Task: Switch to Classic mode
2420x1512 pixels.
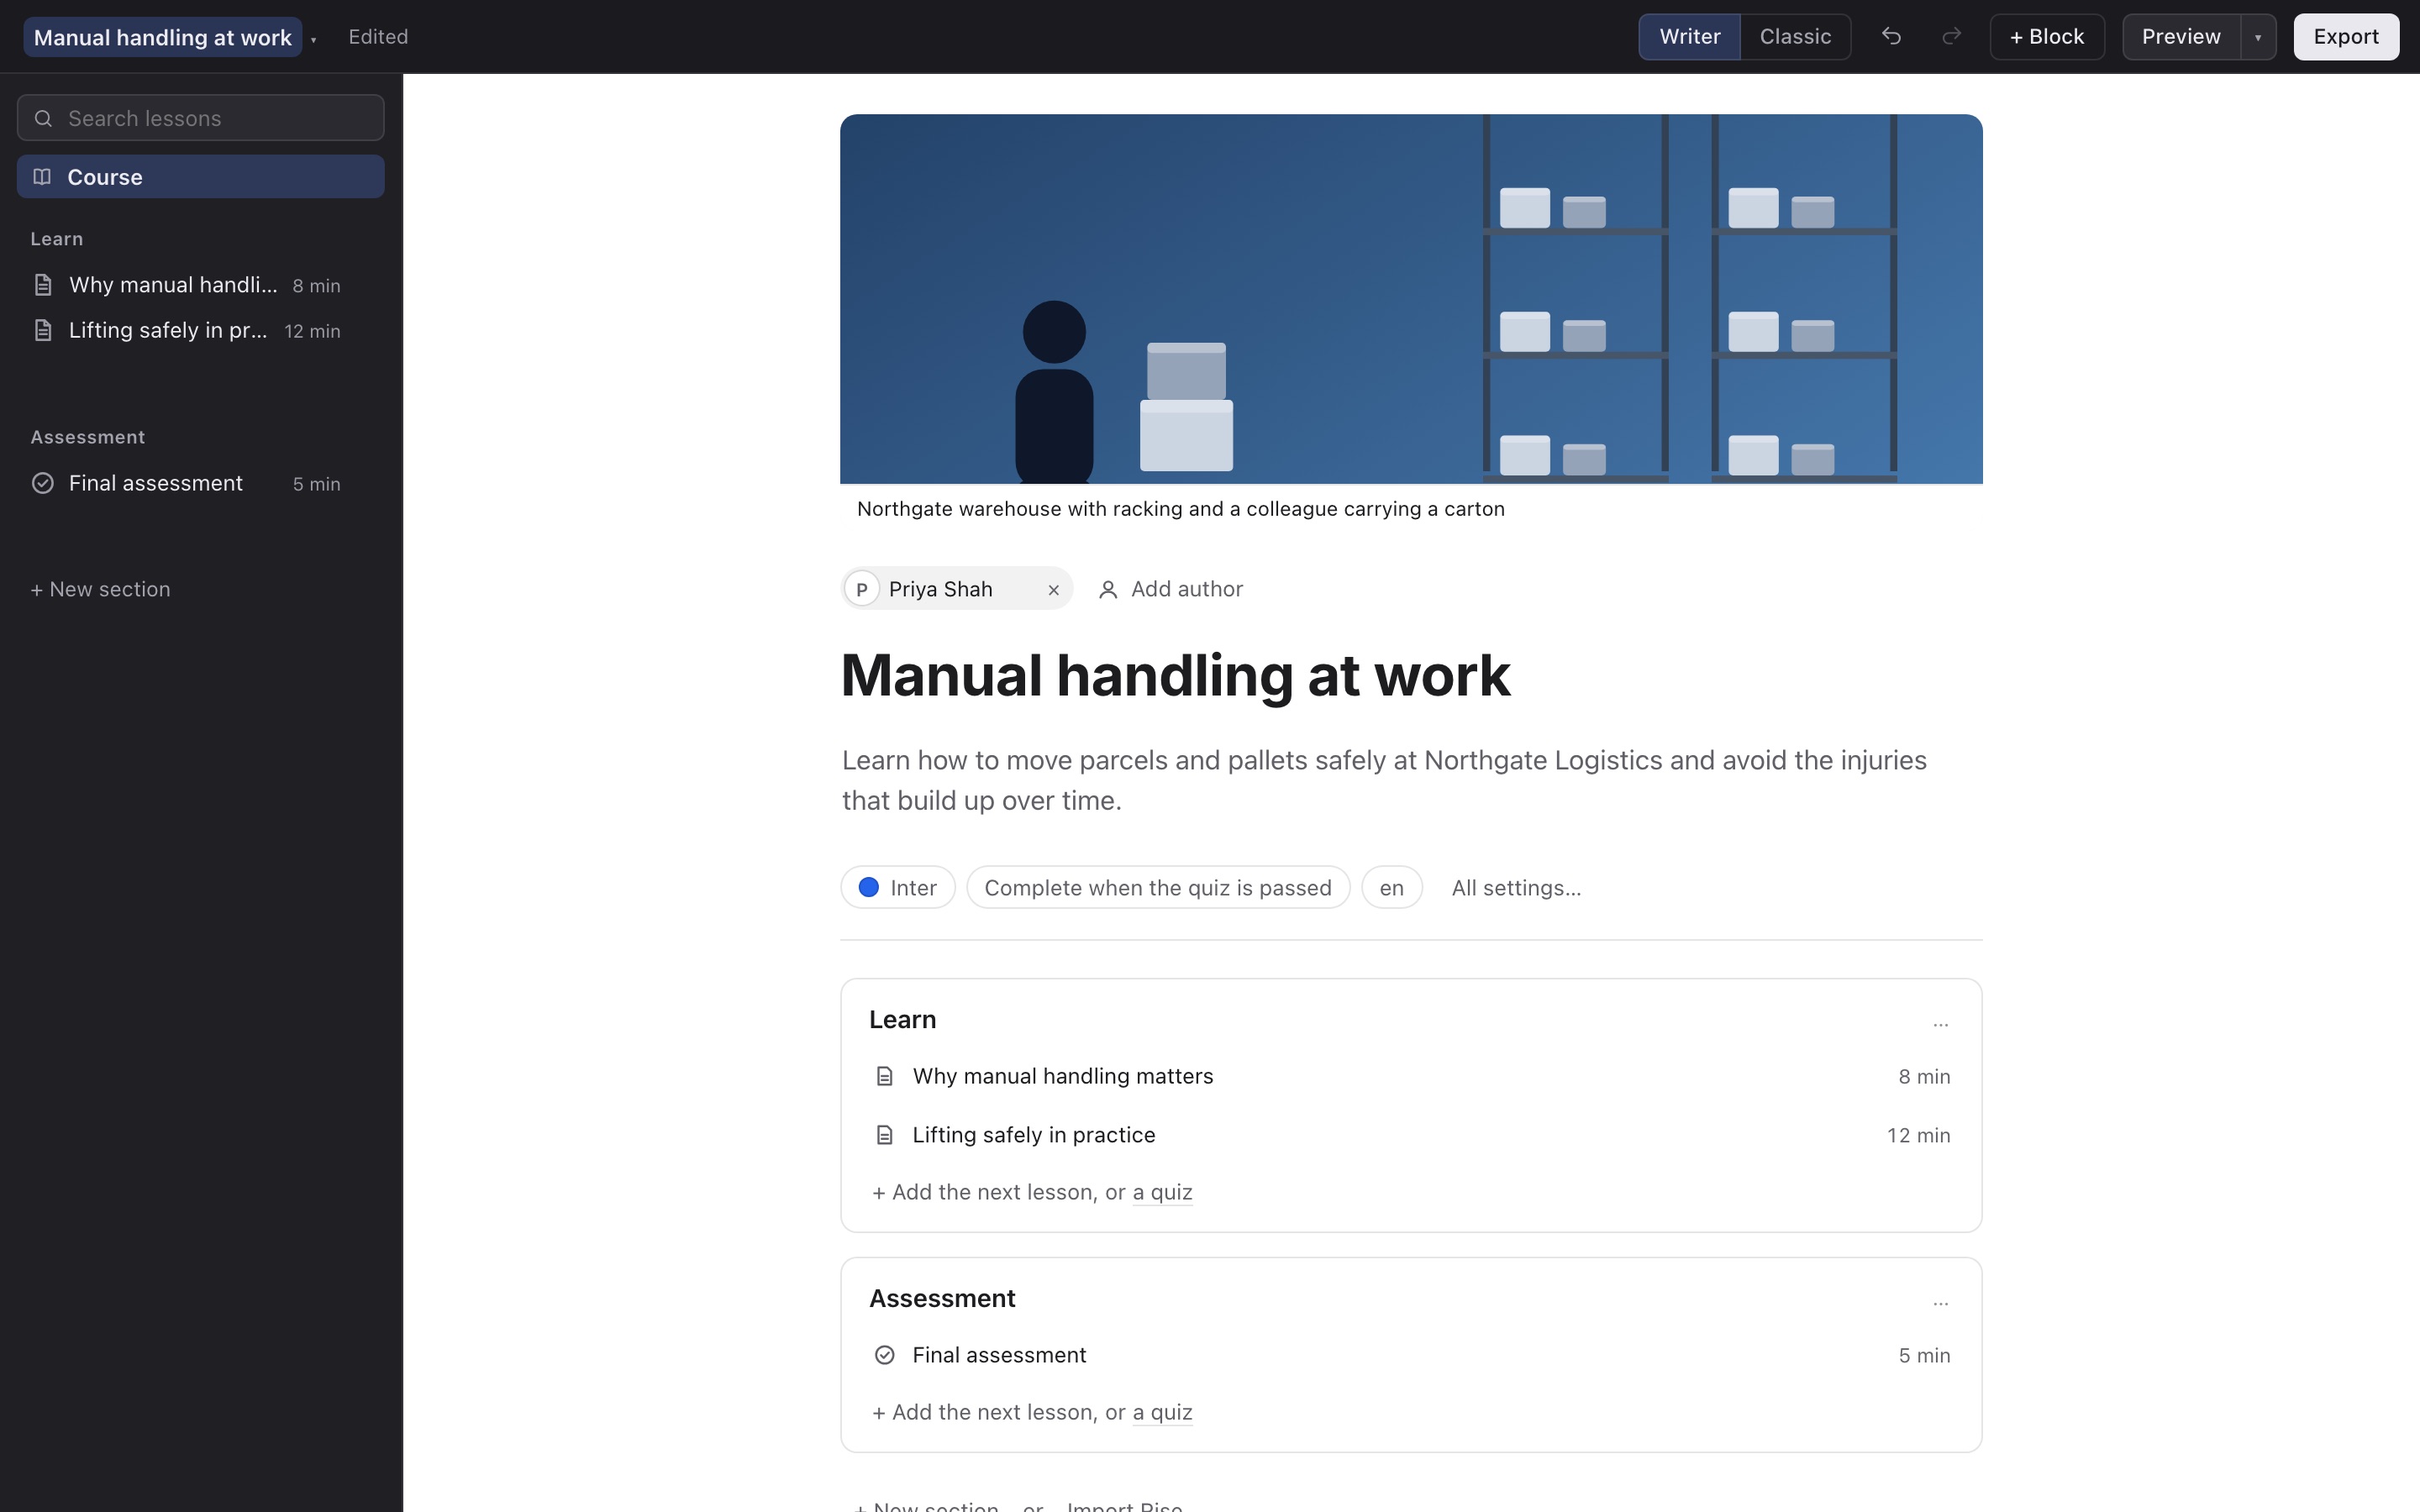Action: [1795, 37]
